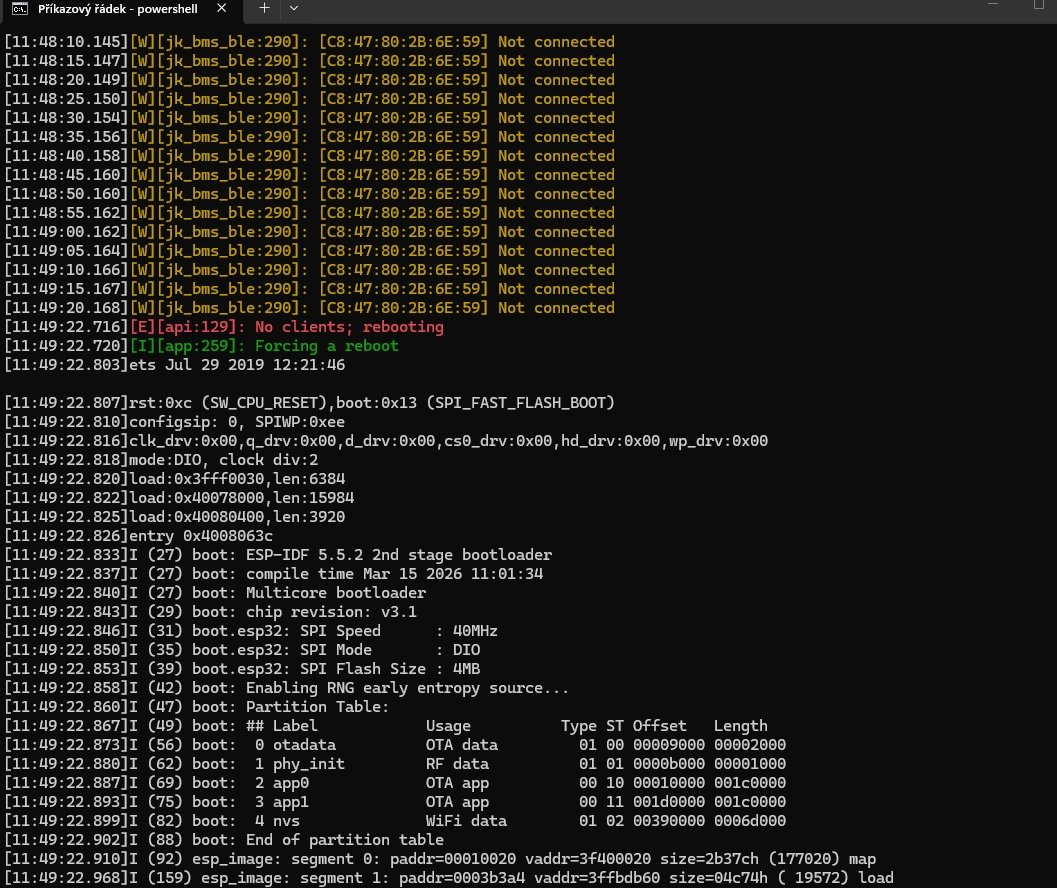Open a new tab with the plus button
The height and width of the screenshot is (888, 1057).
click(264, 7)
